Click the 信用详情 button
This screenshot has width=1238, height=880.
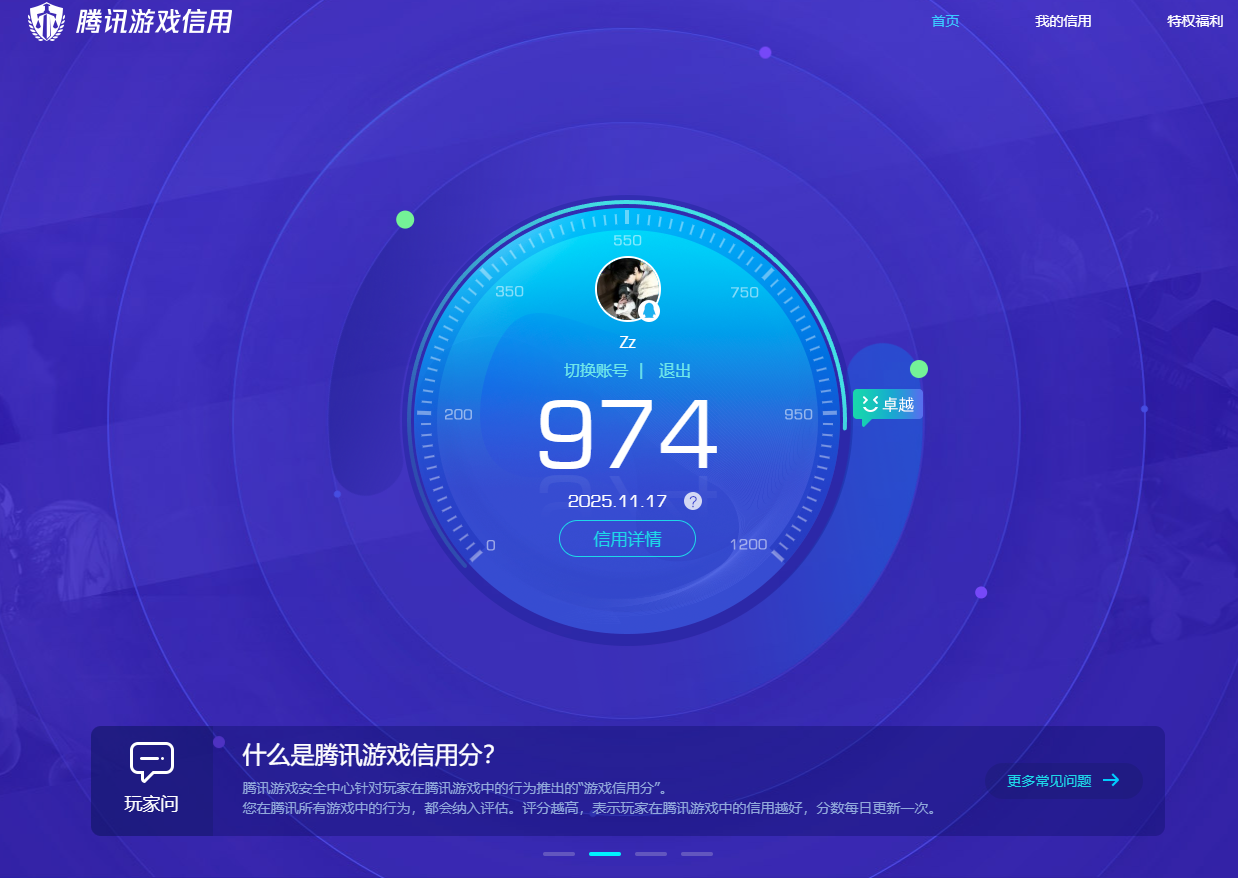(627, 539)
